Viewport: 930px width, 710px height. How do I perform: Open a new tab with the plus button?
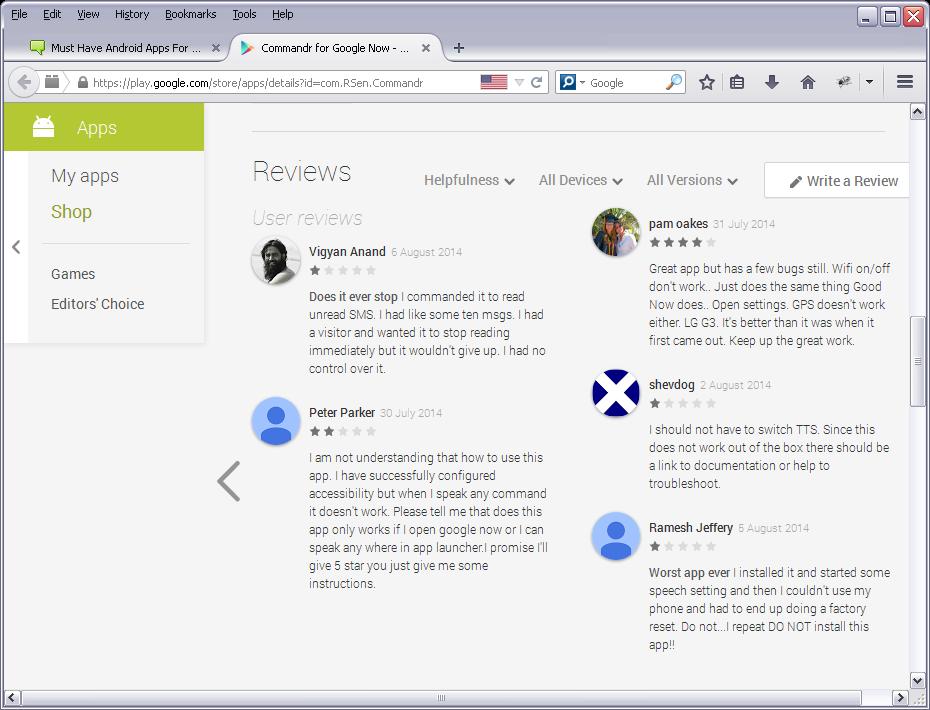[x=459, y=48]
